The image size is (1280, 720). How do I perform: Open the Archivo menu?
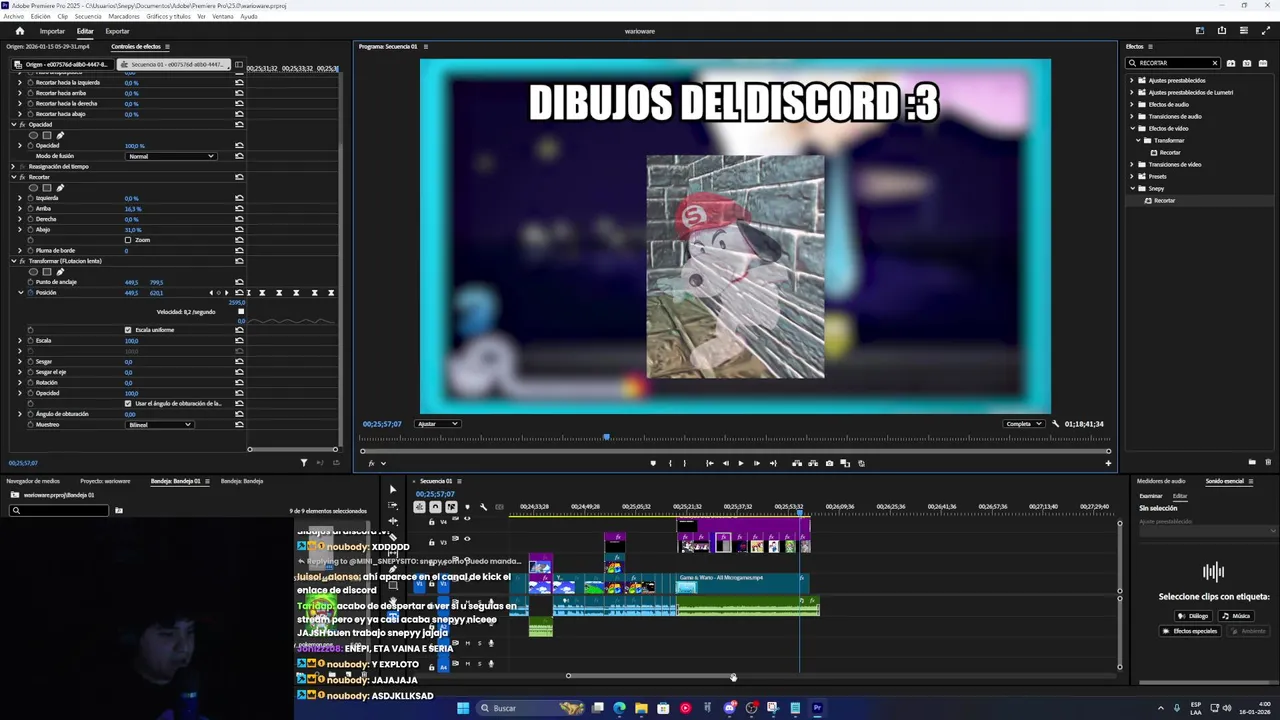pos(13,16)
